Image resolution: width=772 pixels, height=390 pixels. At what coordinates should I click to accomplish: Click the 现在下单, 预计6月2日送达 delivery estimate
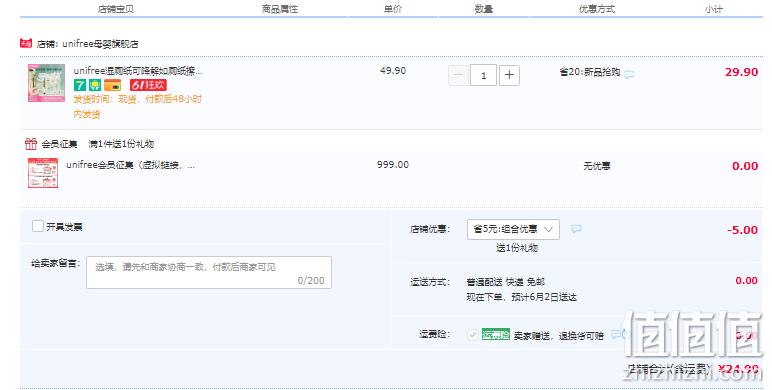click(x=521, y=297)
